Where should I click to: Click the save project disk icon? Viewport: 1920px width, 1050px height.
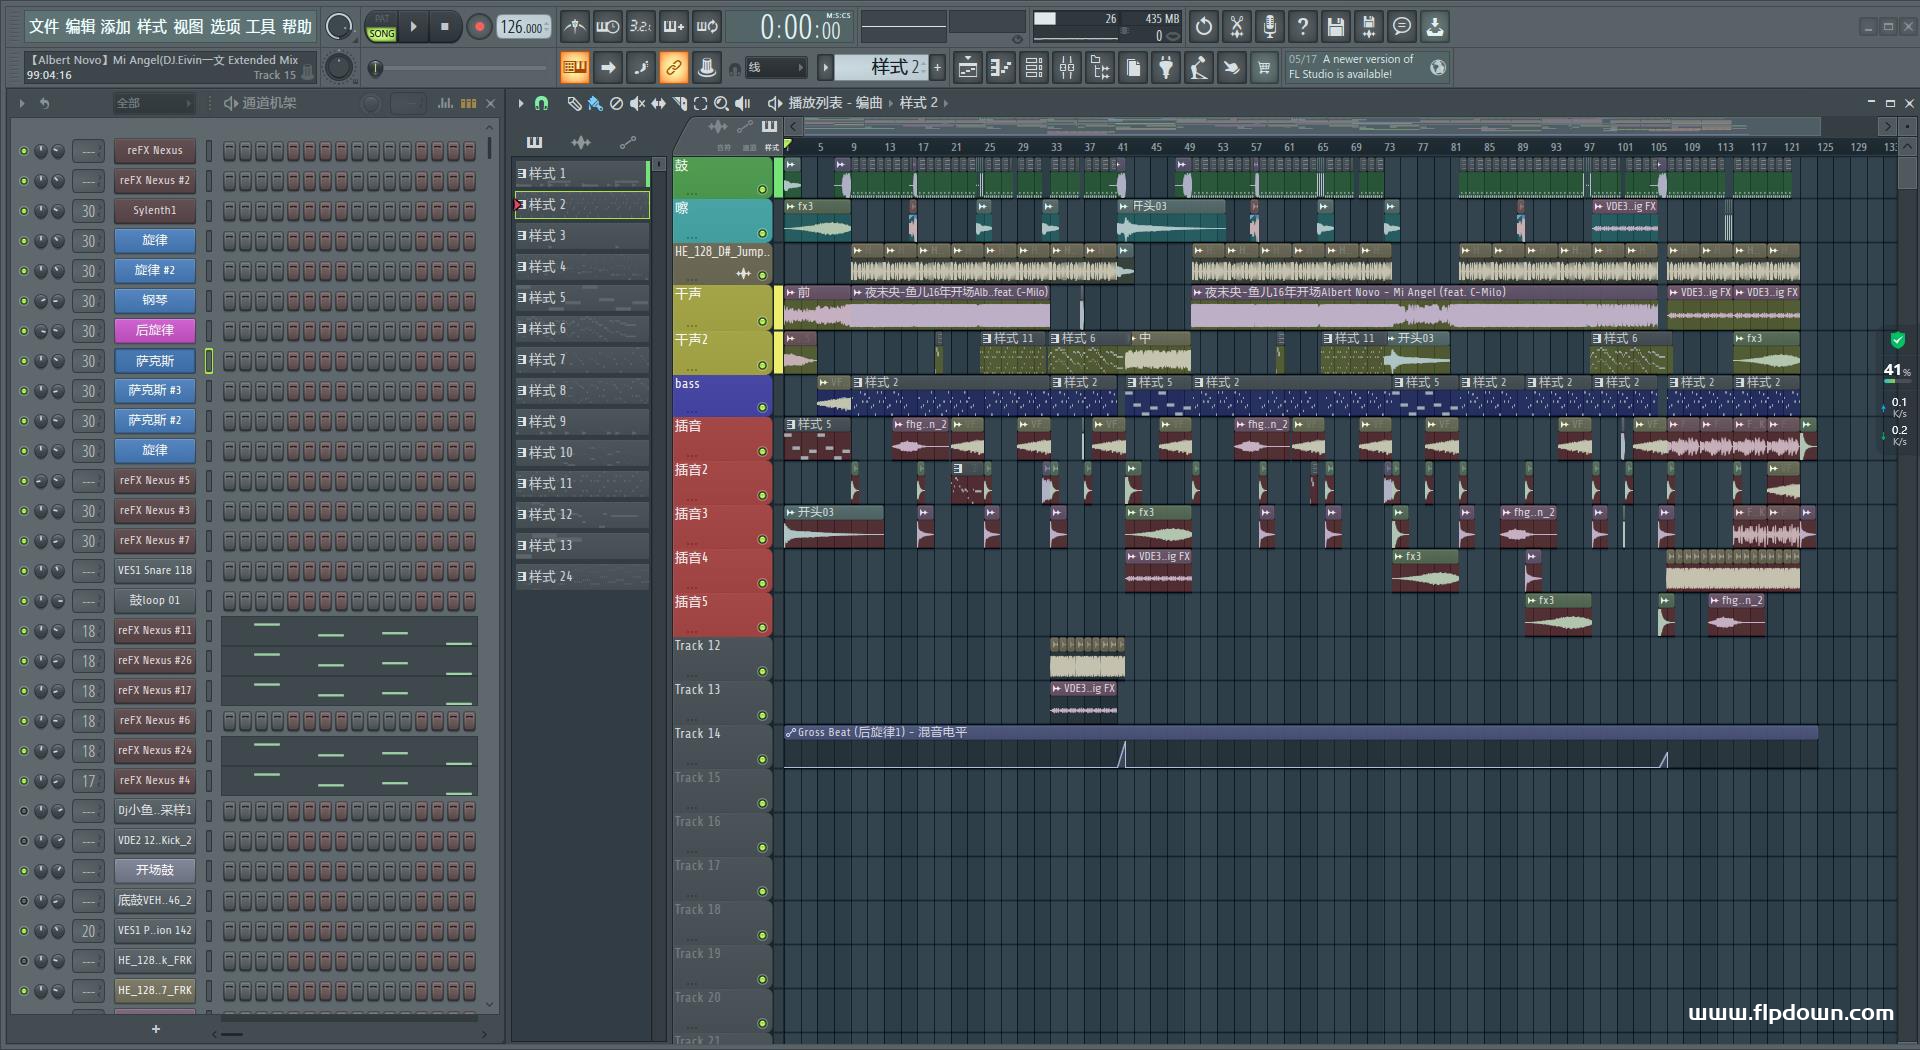[1336, 27]
